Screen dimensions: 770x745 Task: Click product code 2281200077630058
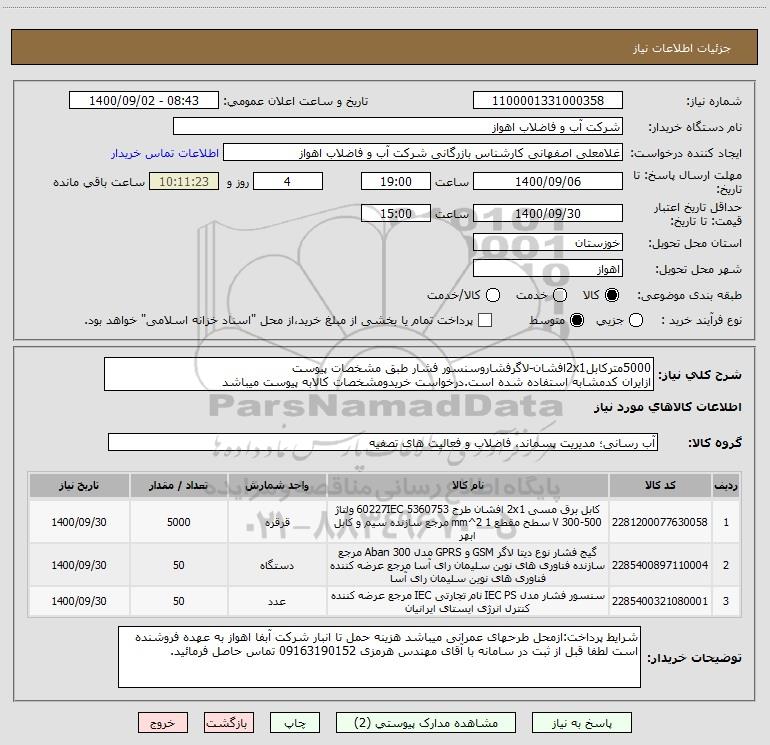coord(660,522)
